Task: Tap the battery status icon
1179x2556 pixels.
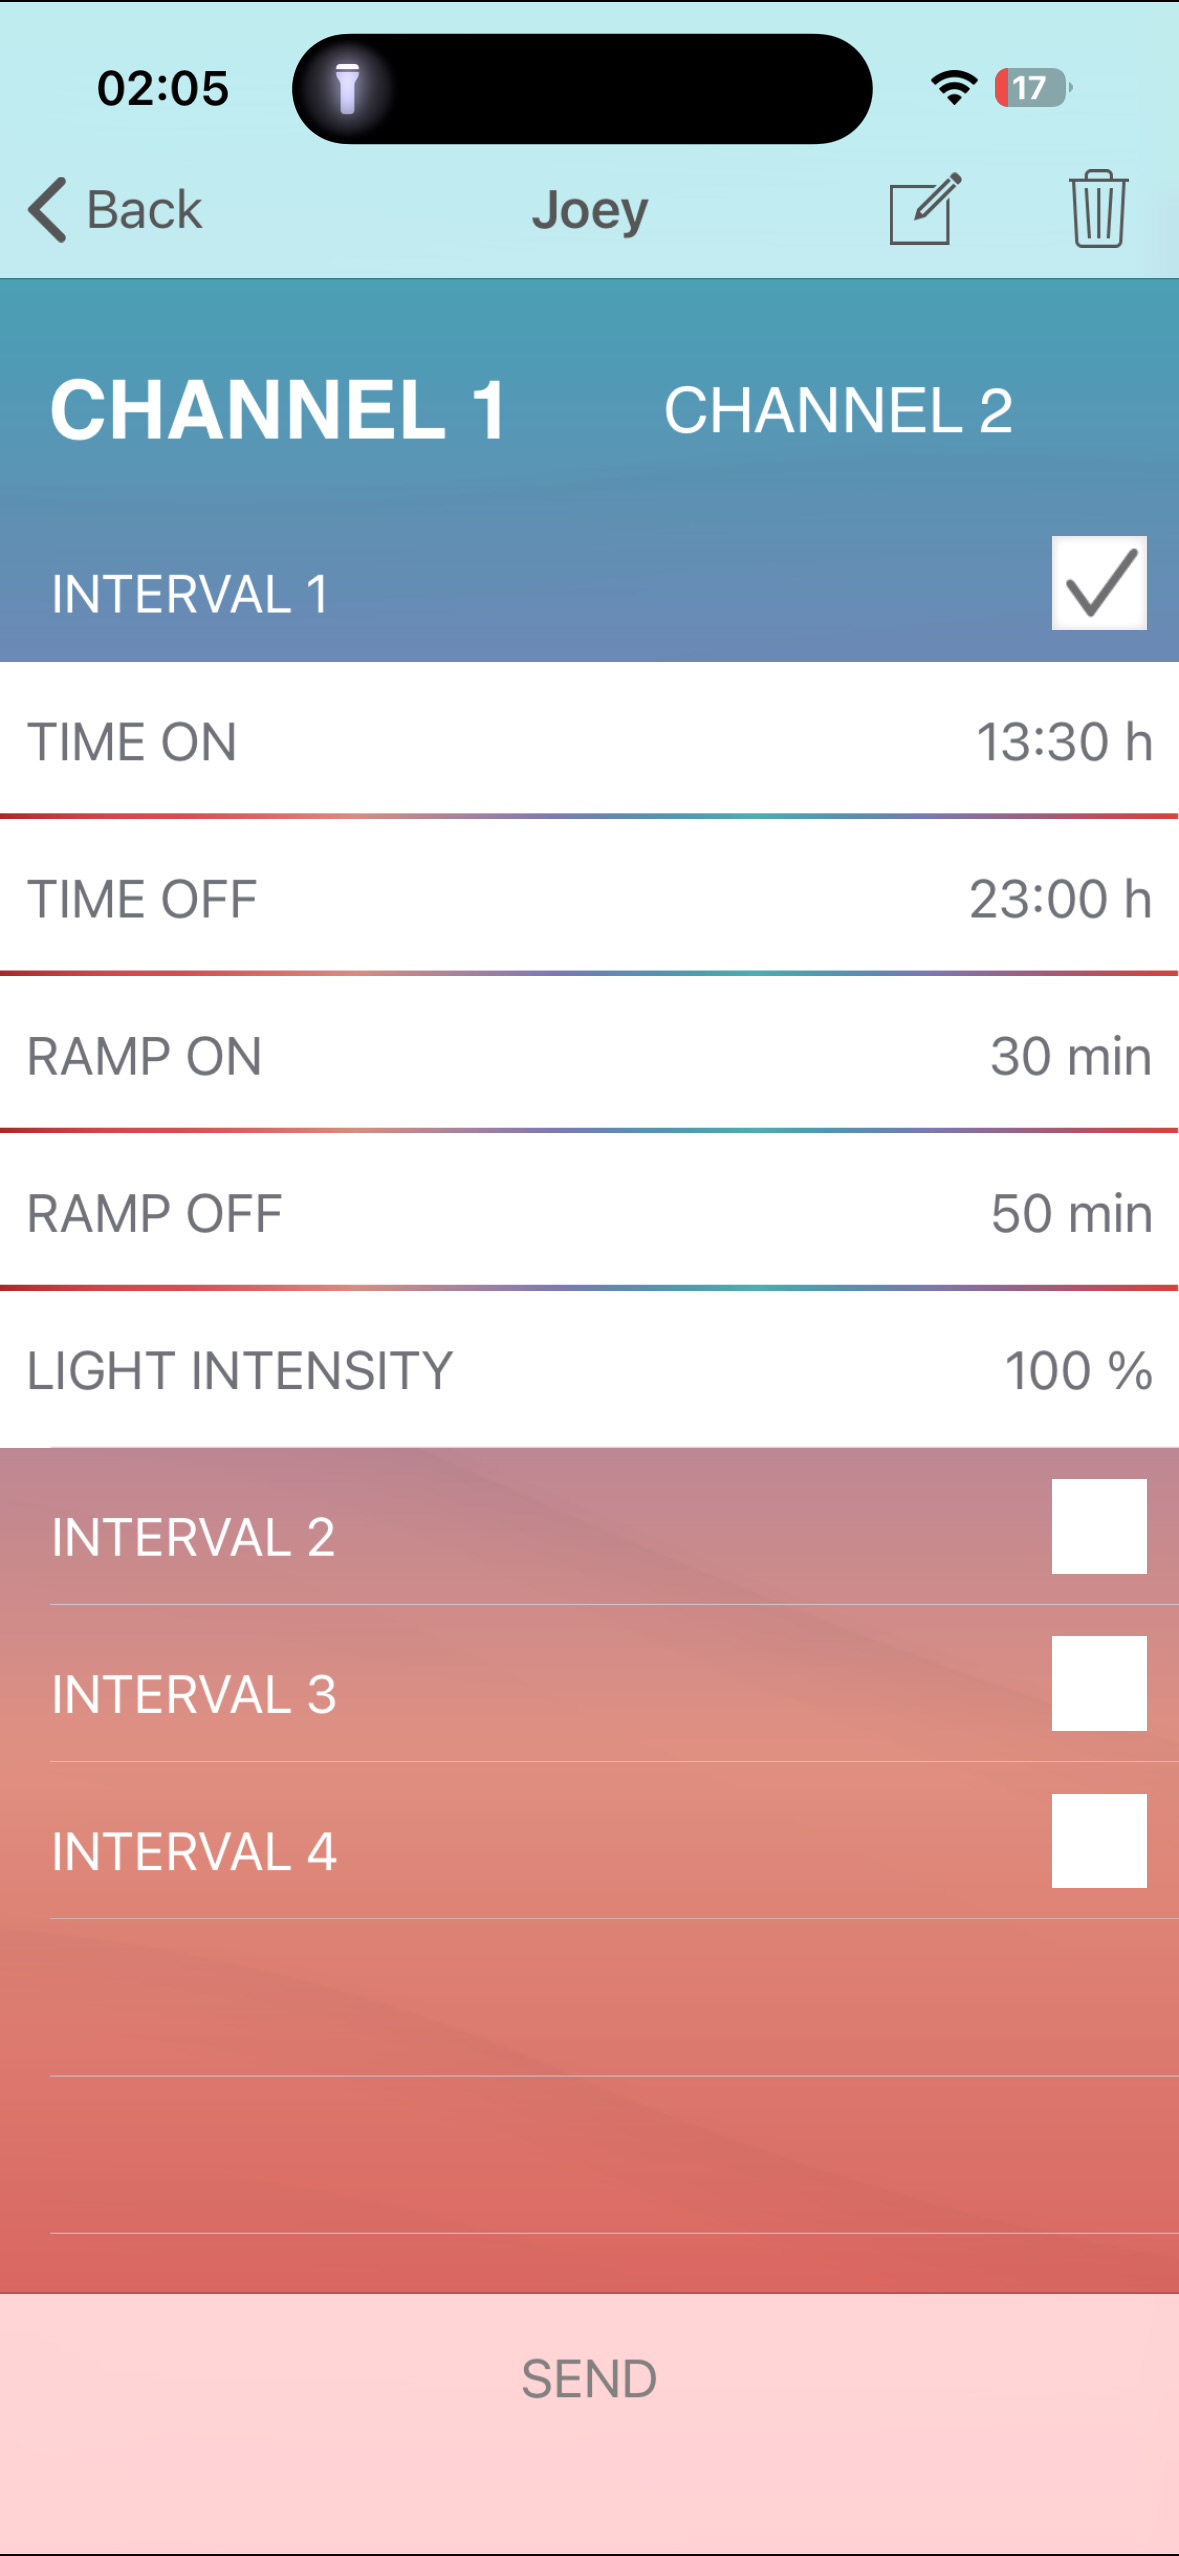Action: tap(1033, 88)
